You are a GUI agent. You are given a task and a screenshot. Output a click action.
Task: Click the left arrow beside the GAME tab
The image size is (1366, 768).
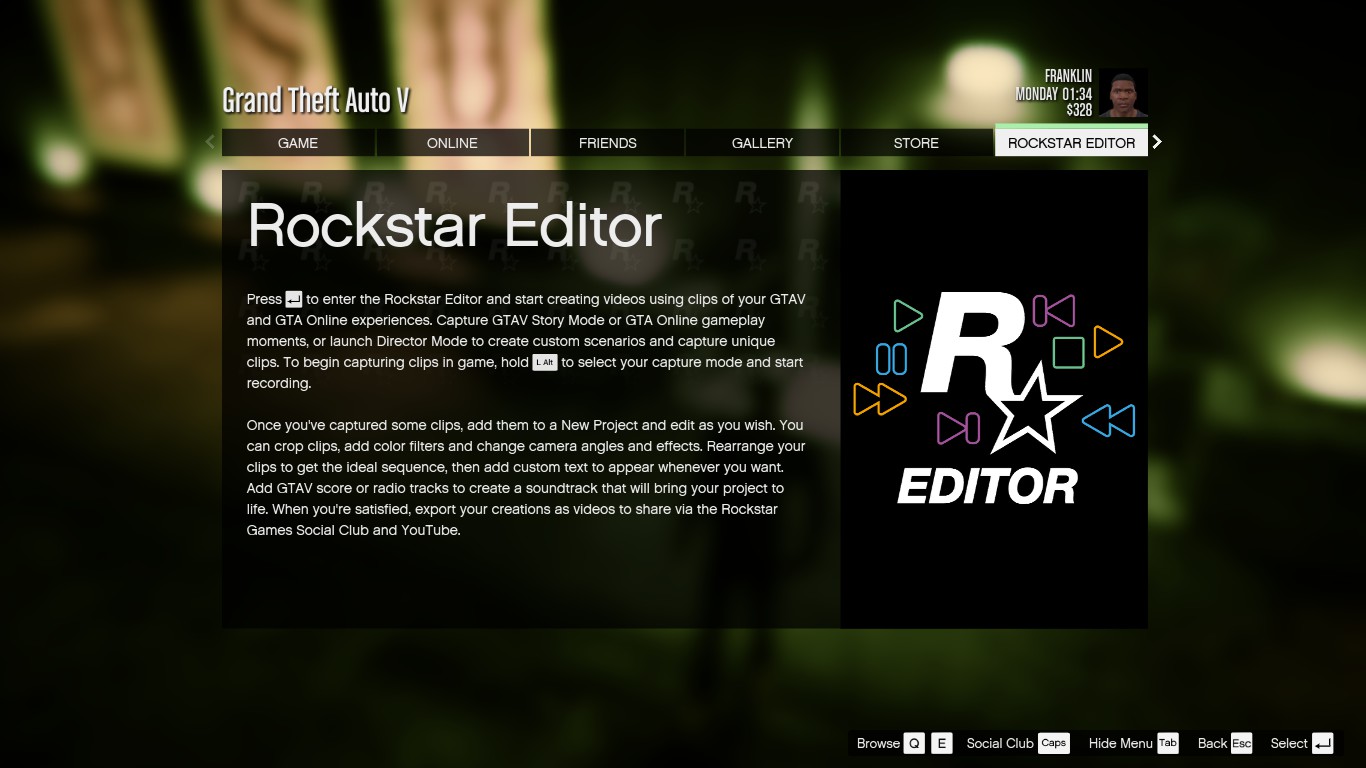(x=210, y=142)
